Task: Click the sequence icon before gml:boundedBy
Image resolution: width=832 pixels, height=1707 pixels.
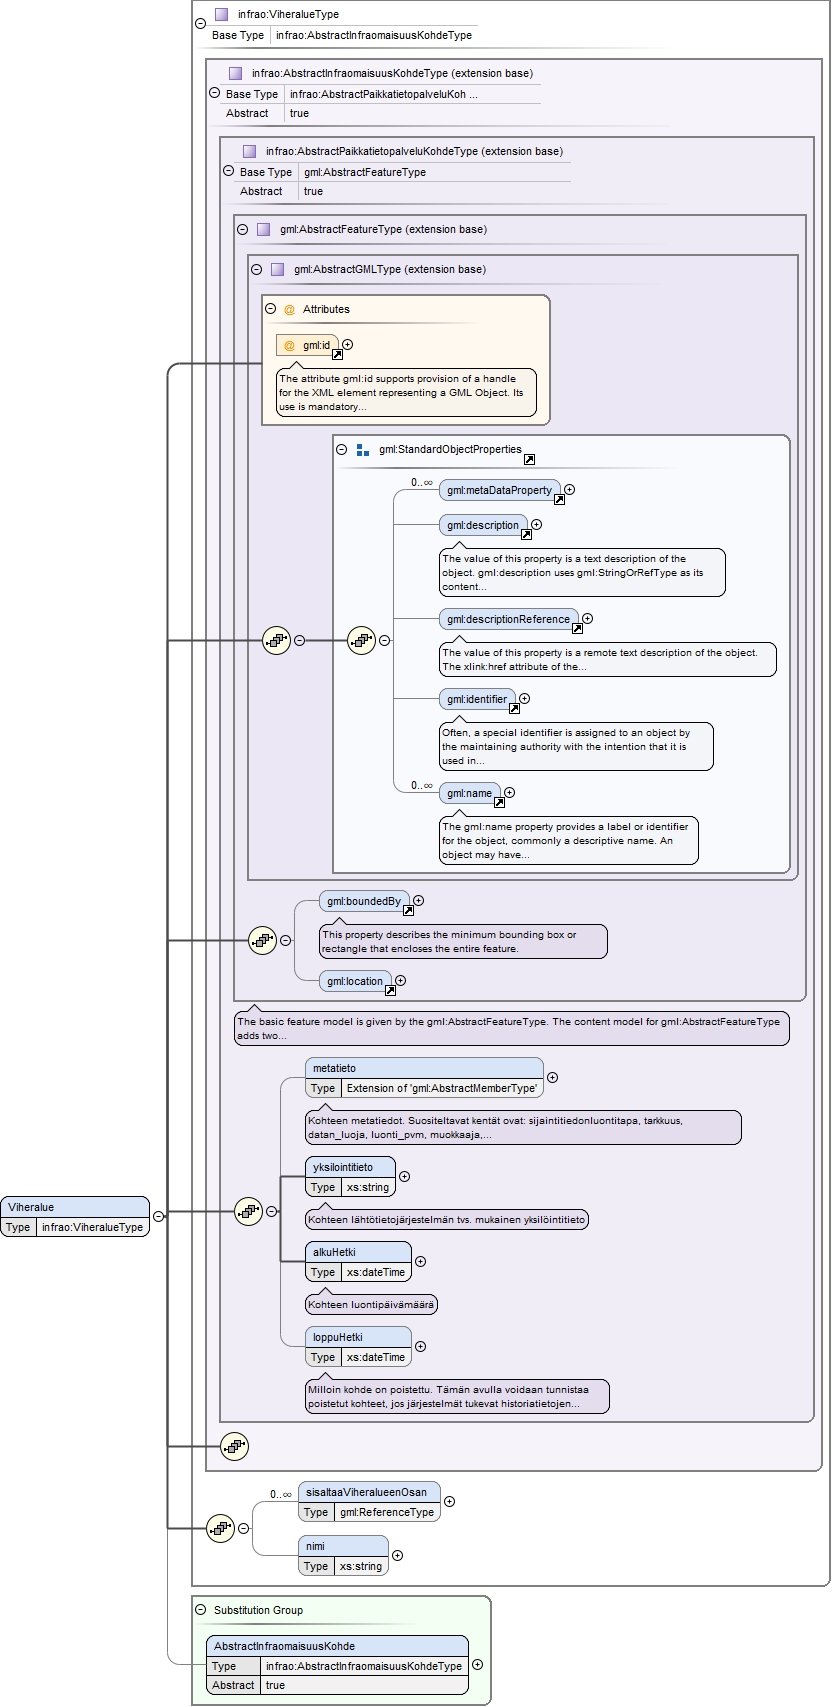Action: (x=262, y=940)
